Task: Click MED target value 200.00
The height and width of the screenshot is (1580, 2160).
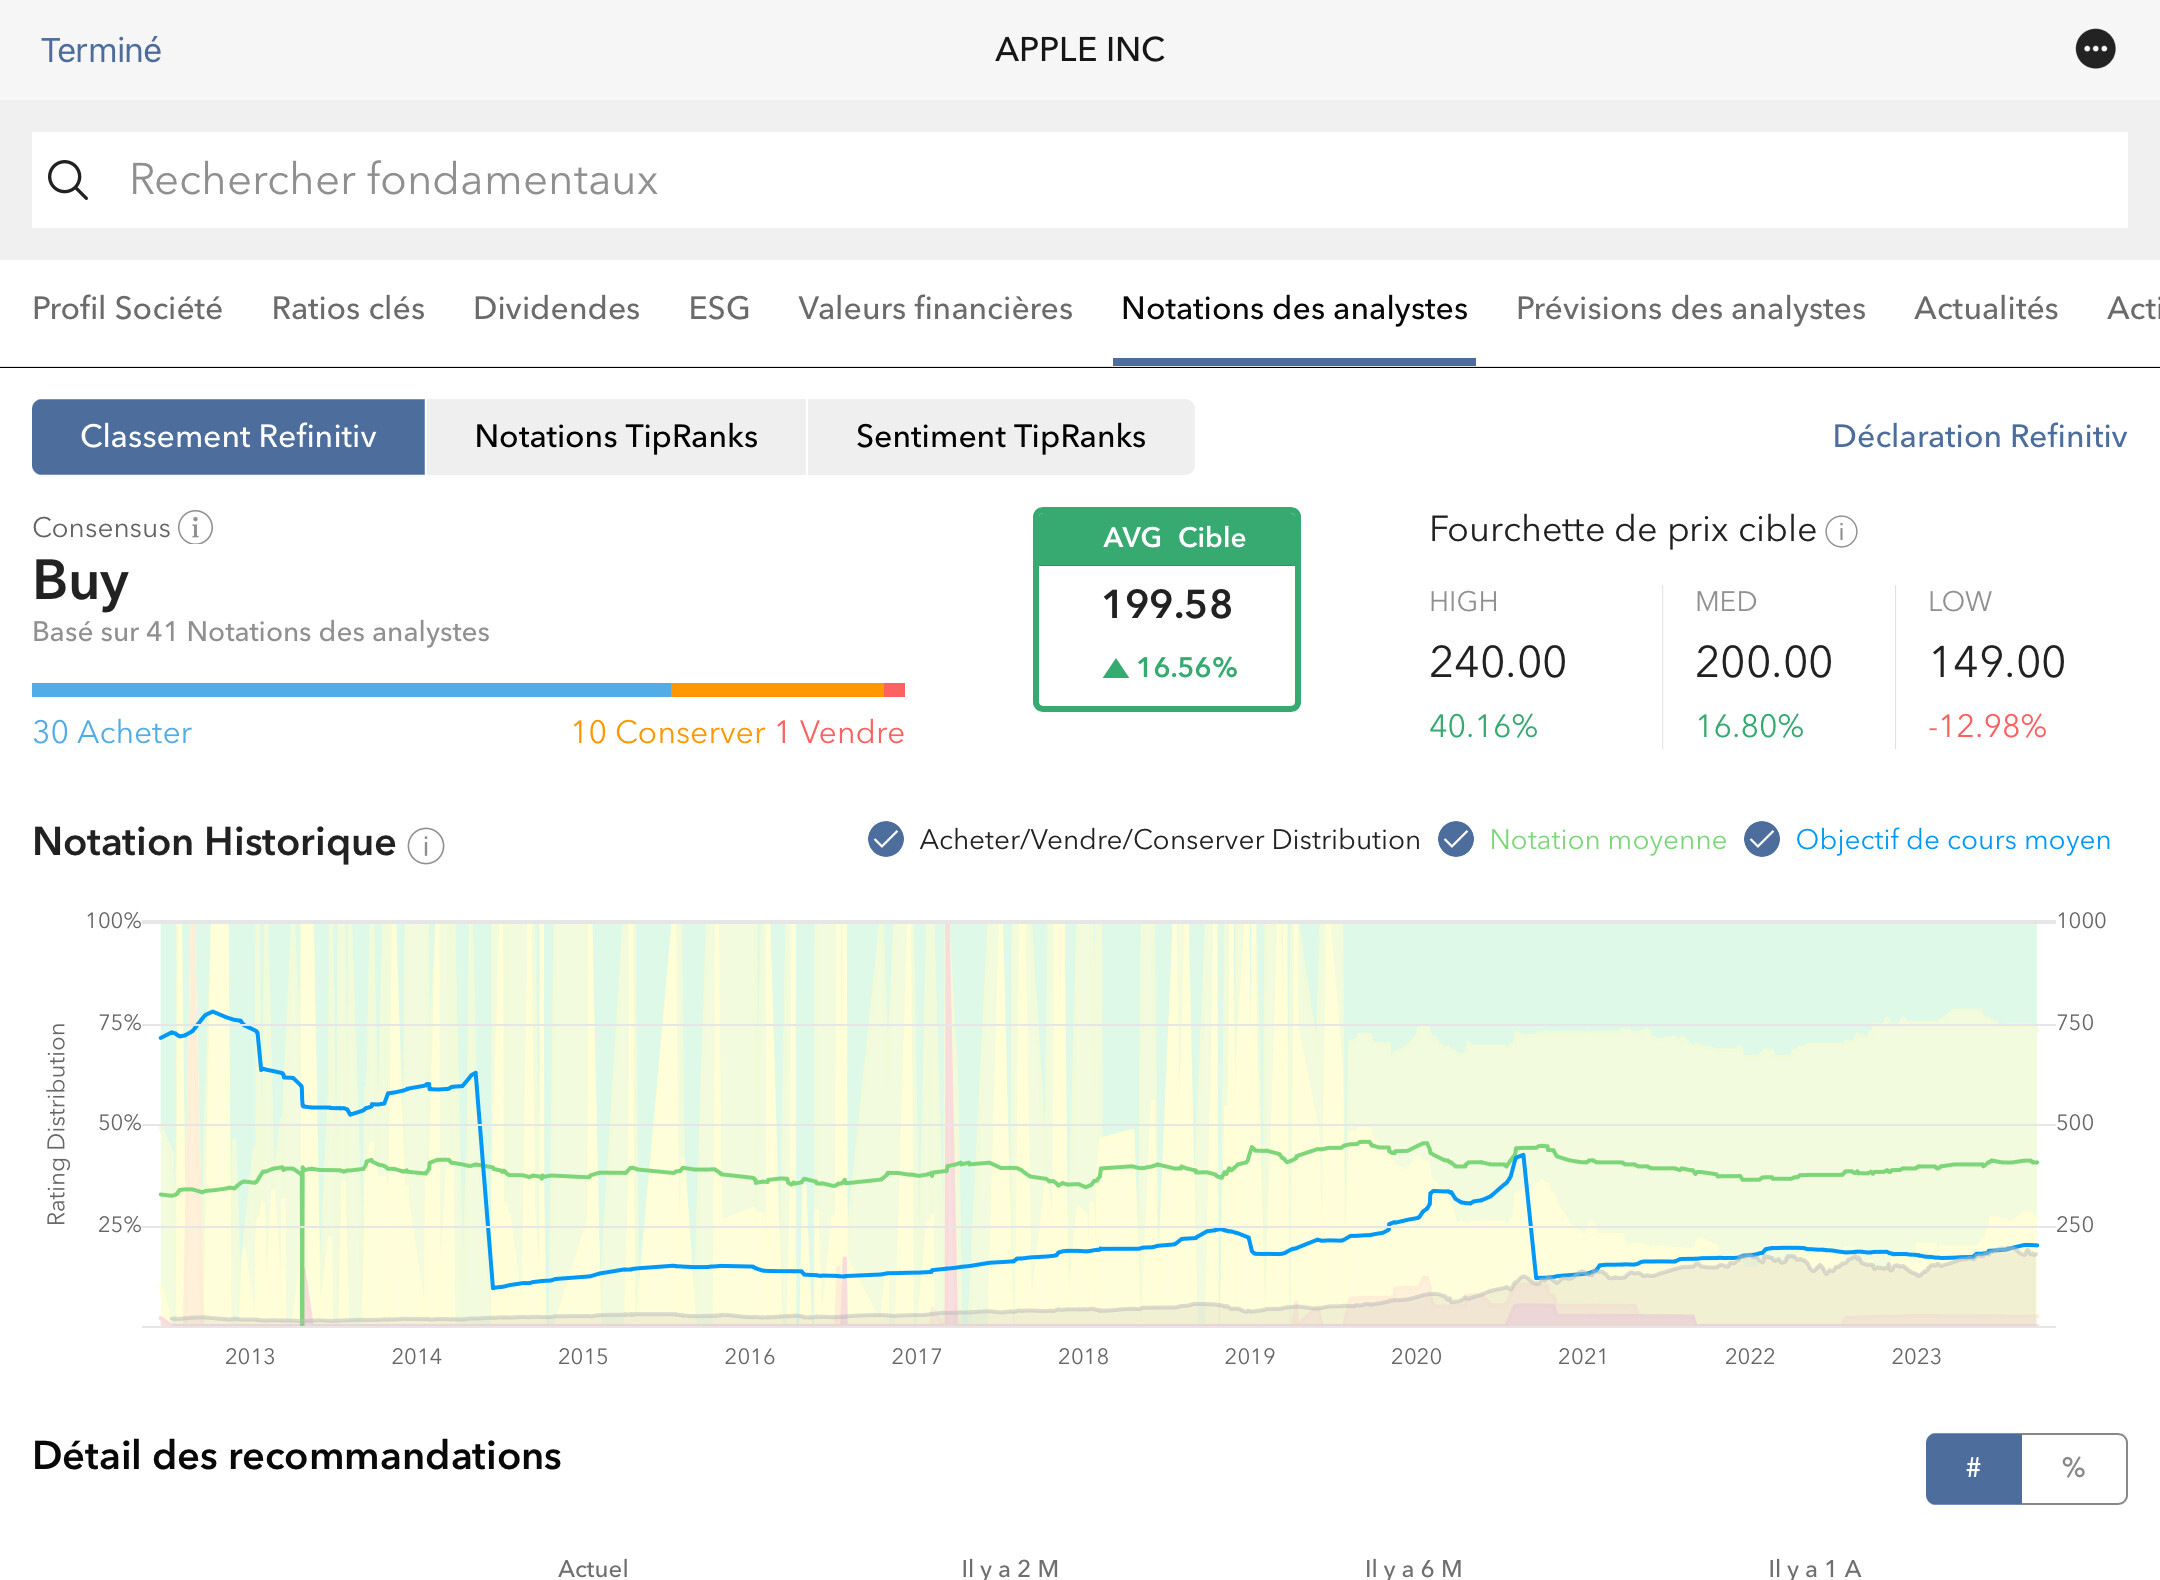Action: [1763, 662]
